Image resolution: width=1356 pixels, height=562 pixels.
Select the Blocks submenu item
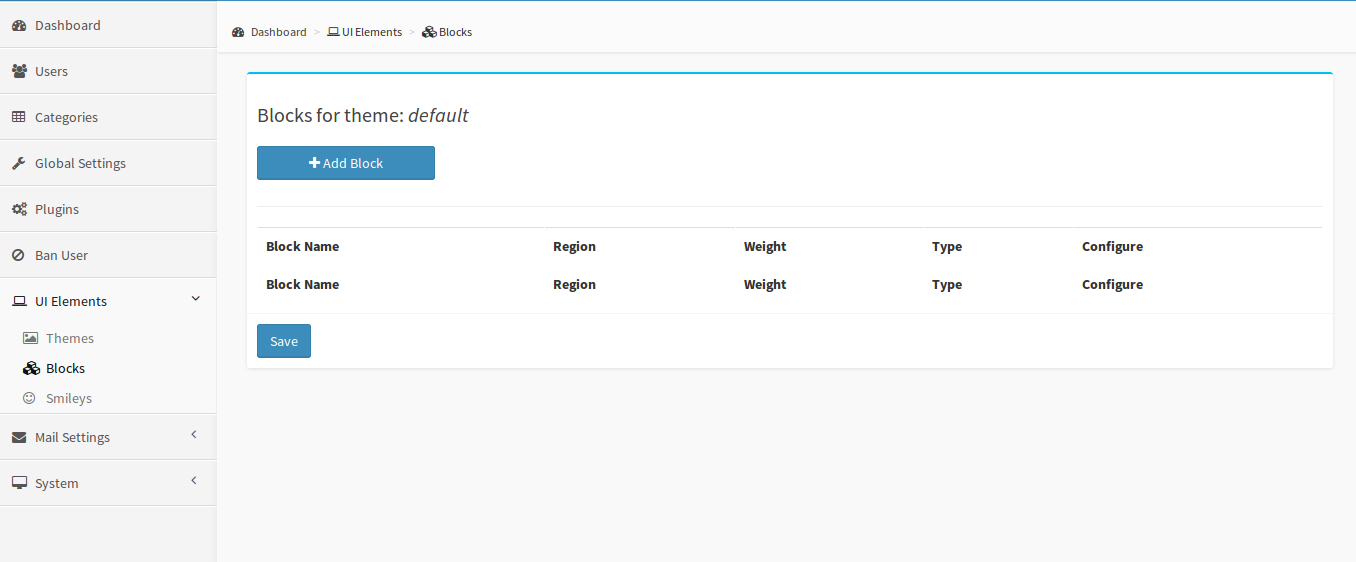pyautogui.click(x=108, y=368)
